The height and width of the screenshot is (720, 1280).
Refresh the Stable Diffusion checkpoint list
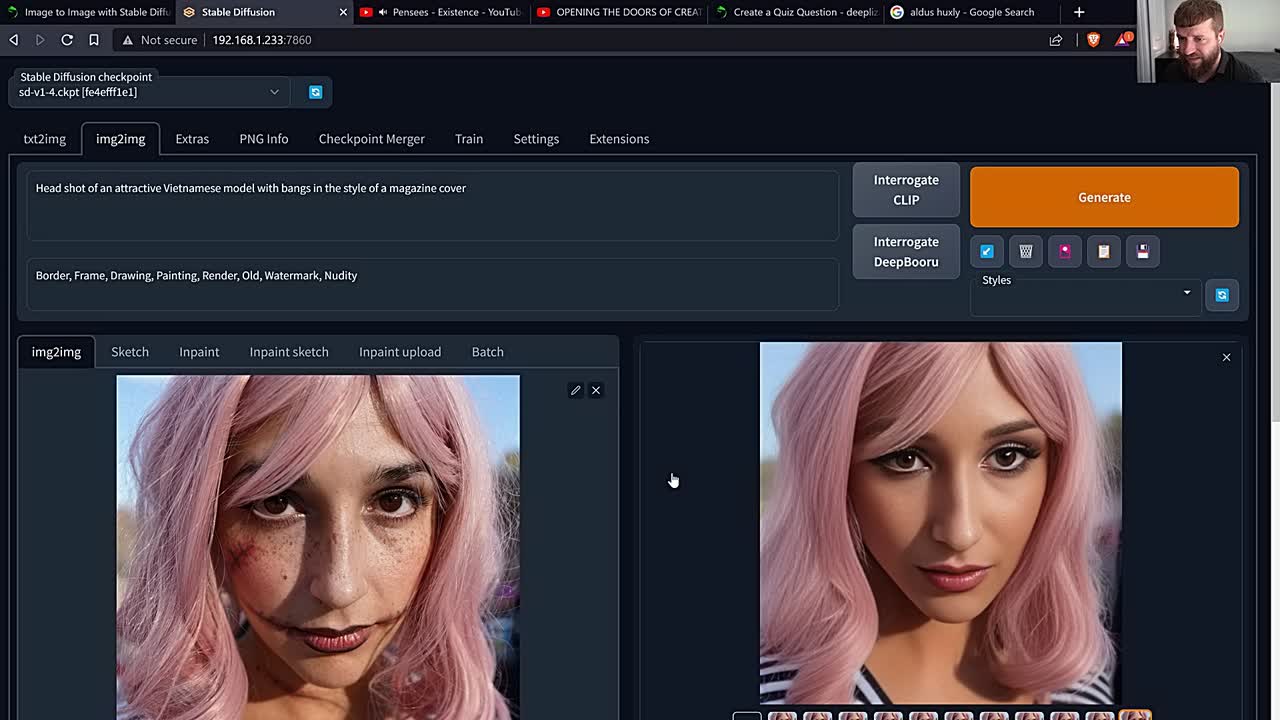tap(315, 92)
